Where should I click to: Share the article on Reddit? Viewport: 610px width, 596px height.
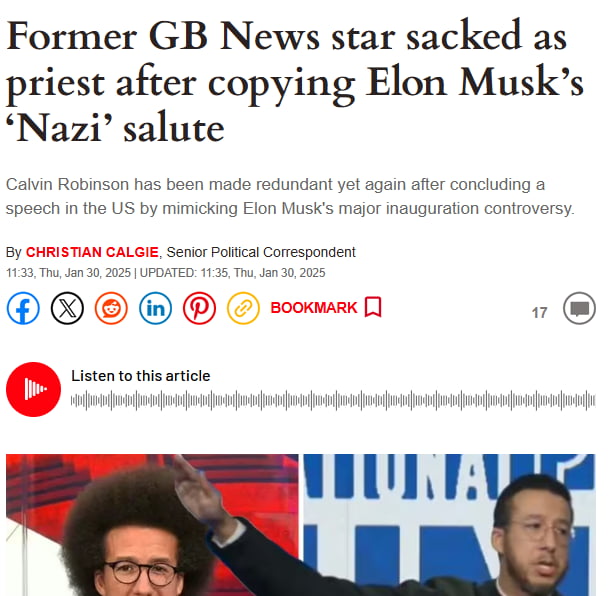111,308
